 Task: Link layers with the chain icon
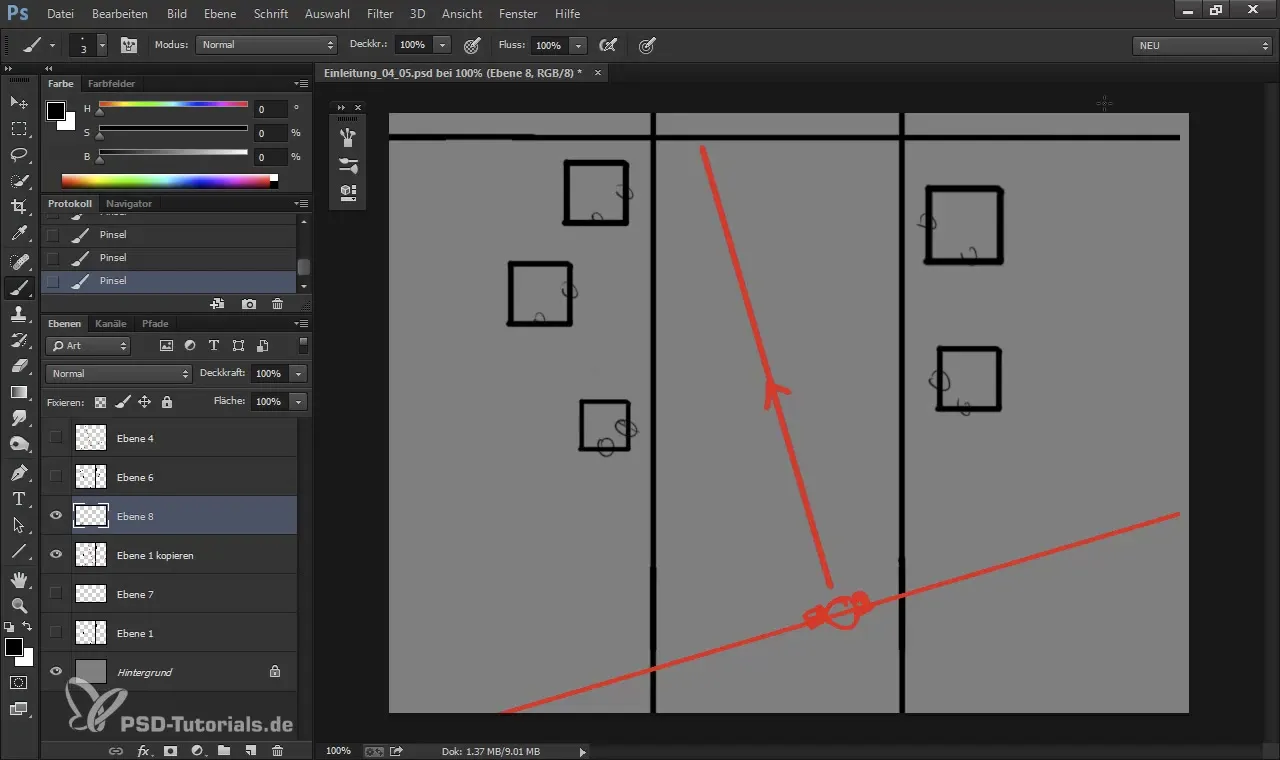(x=116, y=750)
